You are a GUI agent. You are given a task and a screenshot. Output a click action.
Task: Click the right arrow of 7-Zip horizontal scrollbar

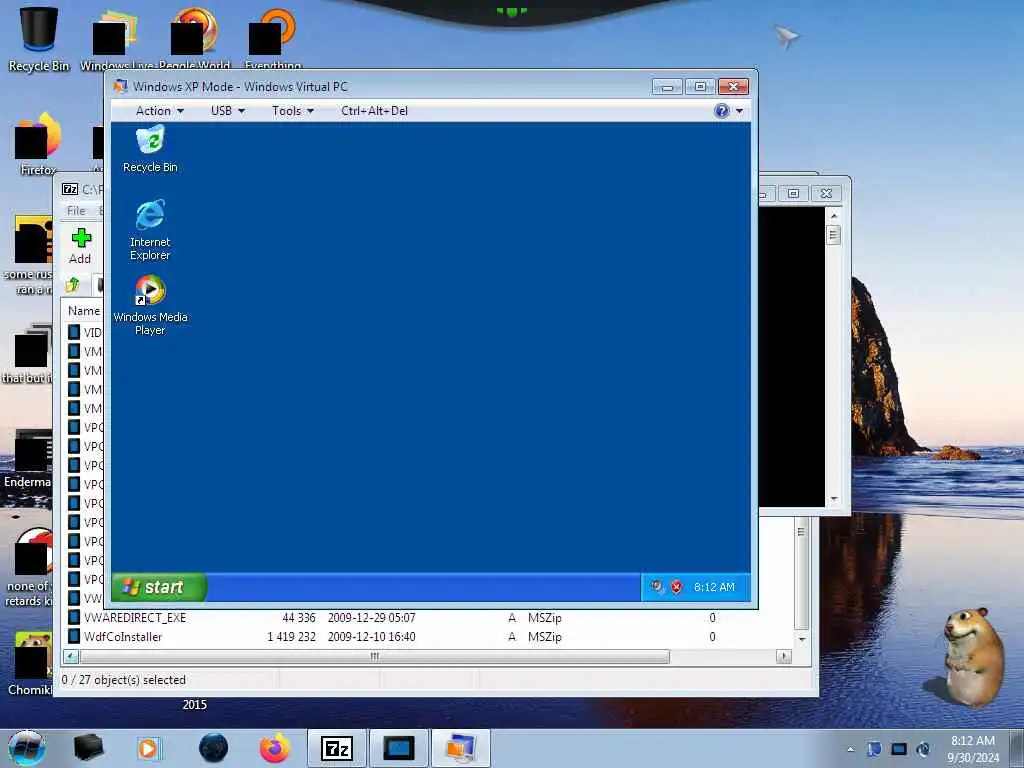[784, 656]
